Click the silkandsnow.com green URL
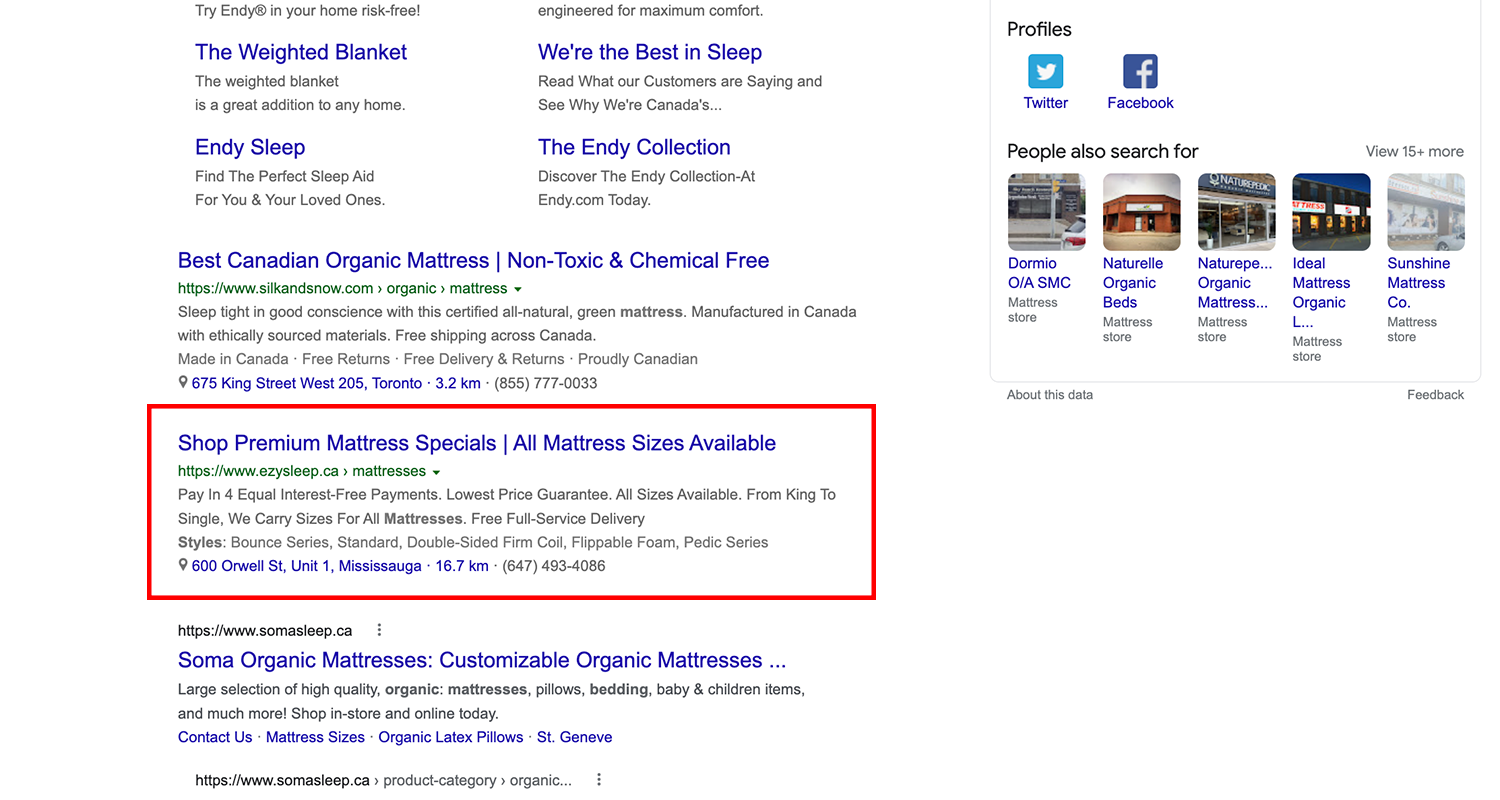 pyautogui.click(x=342, y=288)
